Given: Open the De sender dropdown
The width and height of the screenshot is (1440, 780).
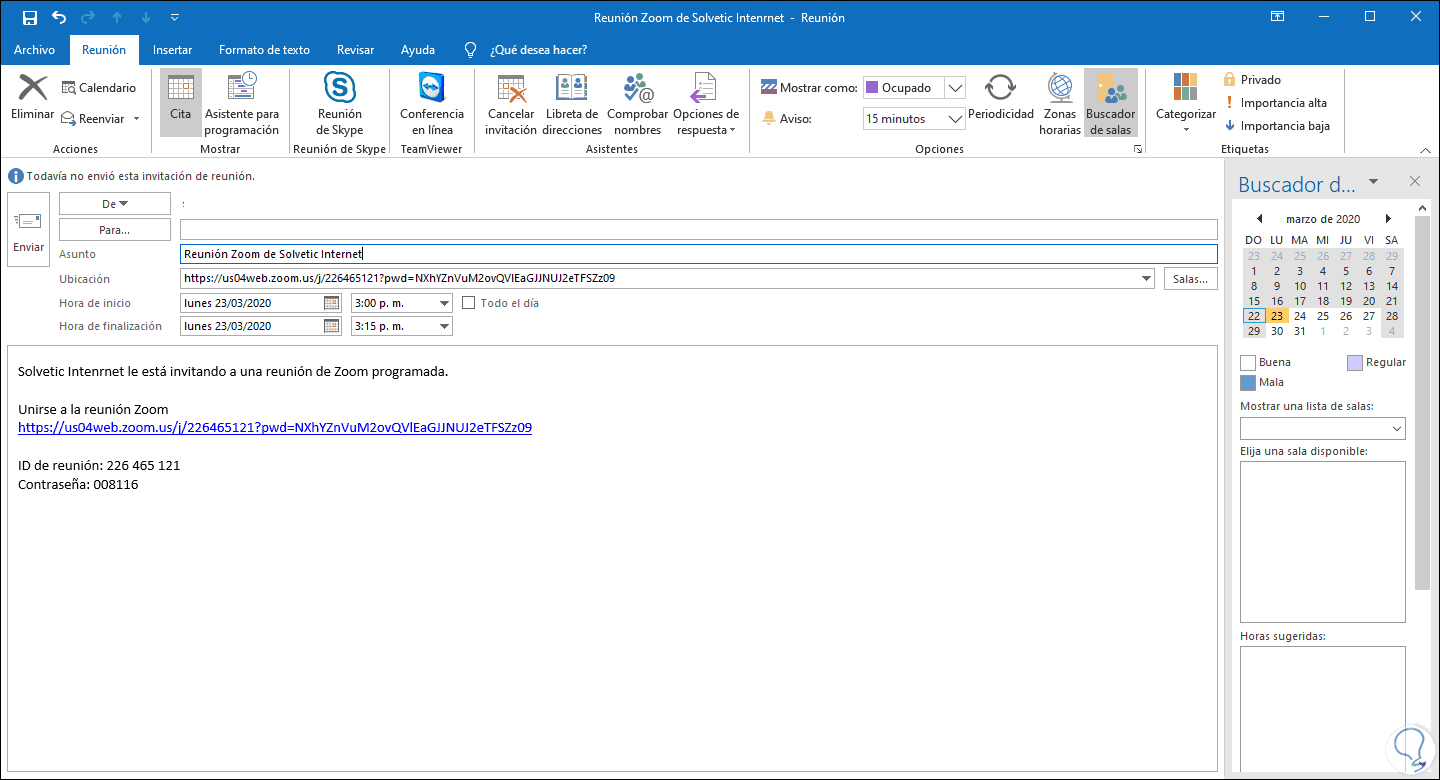Looking at the screenshot, I should [x=115, y=204].
